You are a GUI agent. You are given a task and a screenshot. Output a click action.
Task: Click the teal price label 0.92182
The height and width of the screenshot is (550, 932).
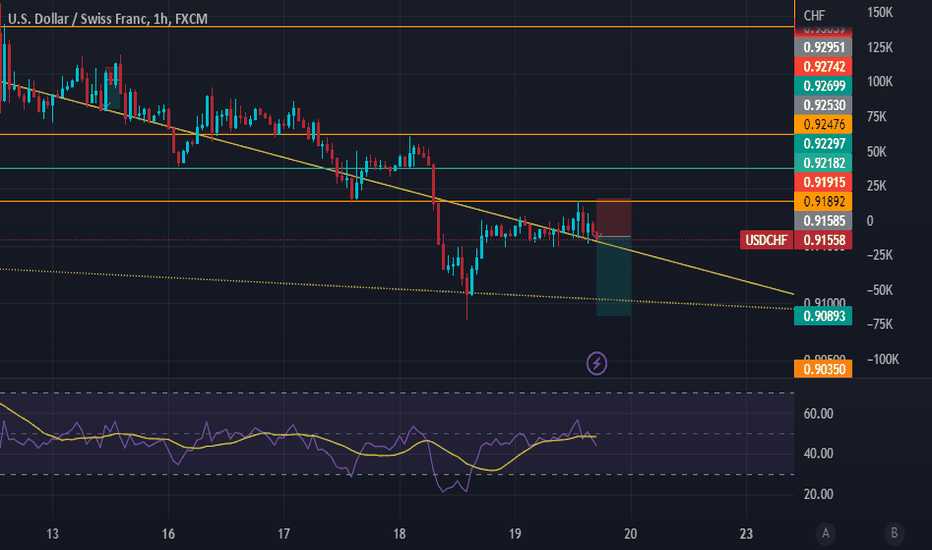tap(823, 163)
